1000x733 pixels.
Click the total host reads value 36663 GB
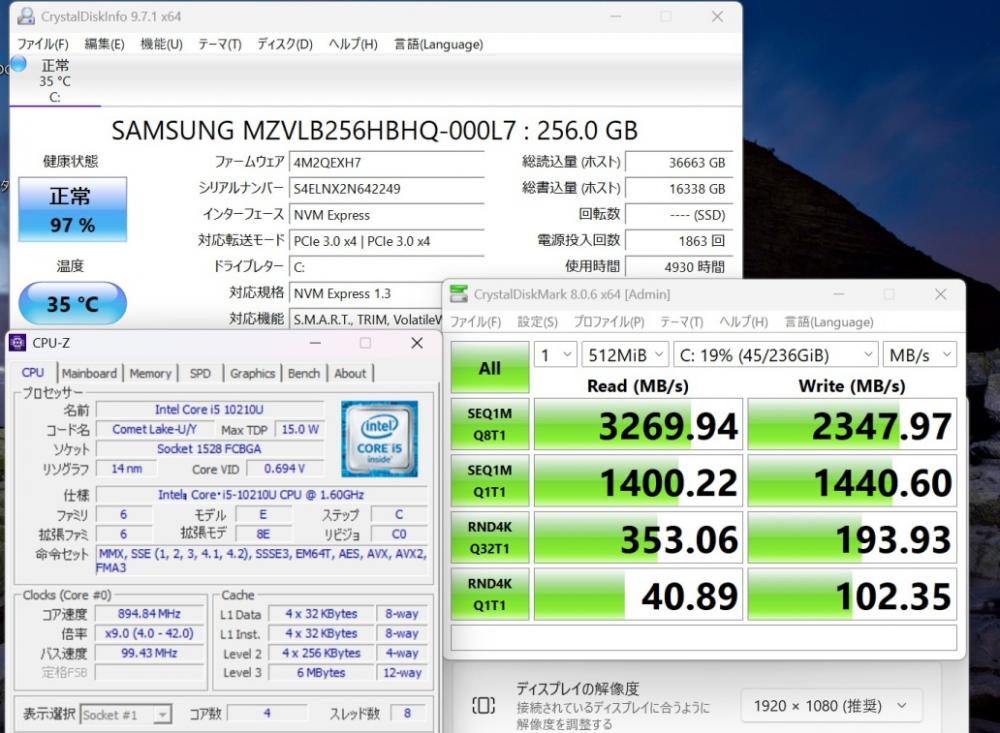679,163
